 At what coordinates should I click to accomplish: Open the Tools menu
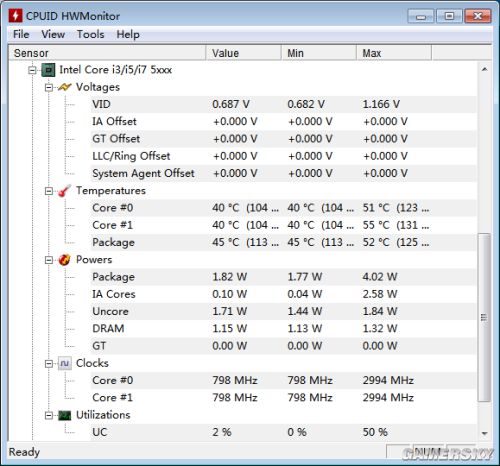[x=91, y=34]
